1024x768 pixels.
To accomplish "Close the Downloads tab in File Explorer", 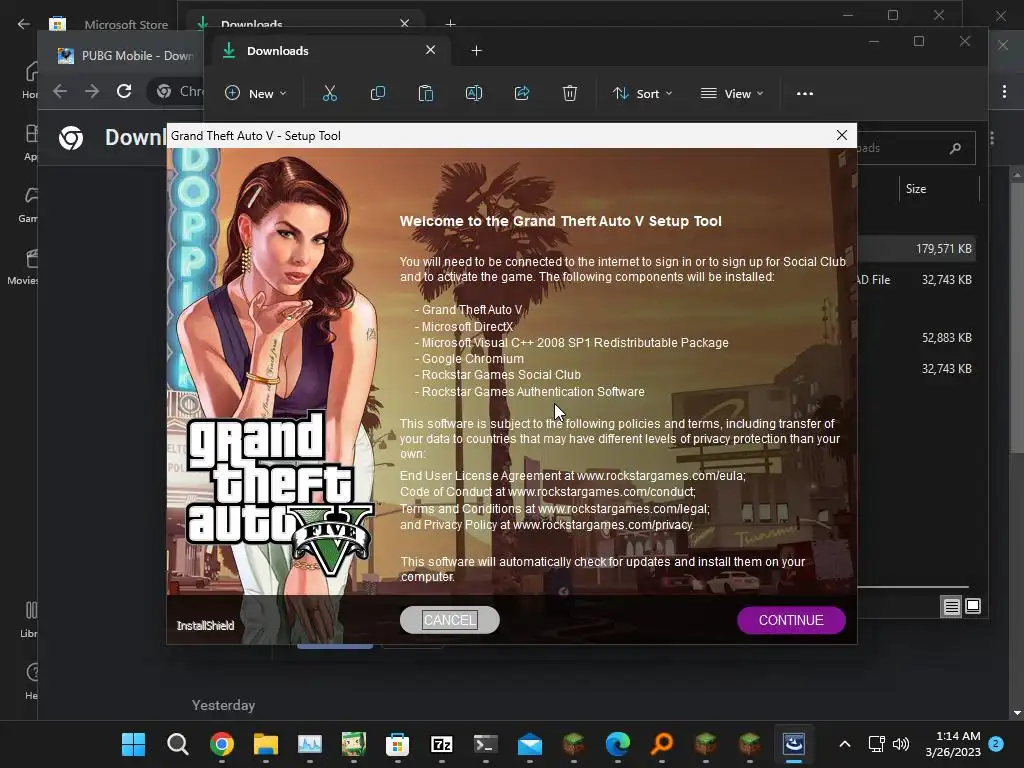I will 430,50.
